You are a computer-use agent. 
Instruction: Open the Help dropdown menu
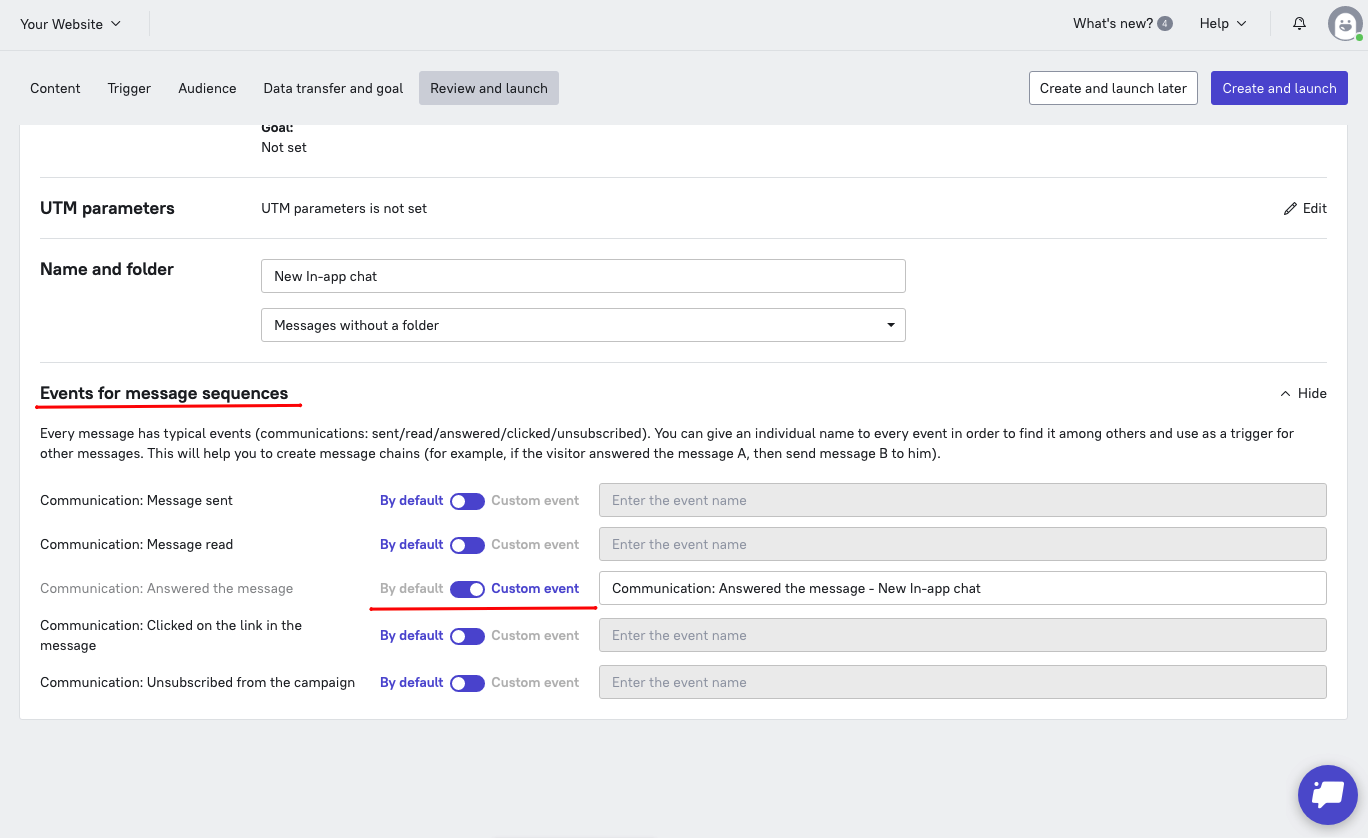[x=1223, y=24]
